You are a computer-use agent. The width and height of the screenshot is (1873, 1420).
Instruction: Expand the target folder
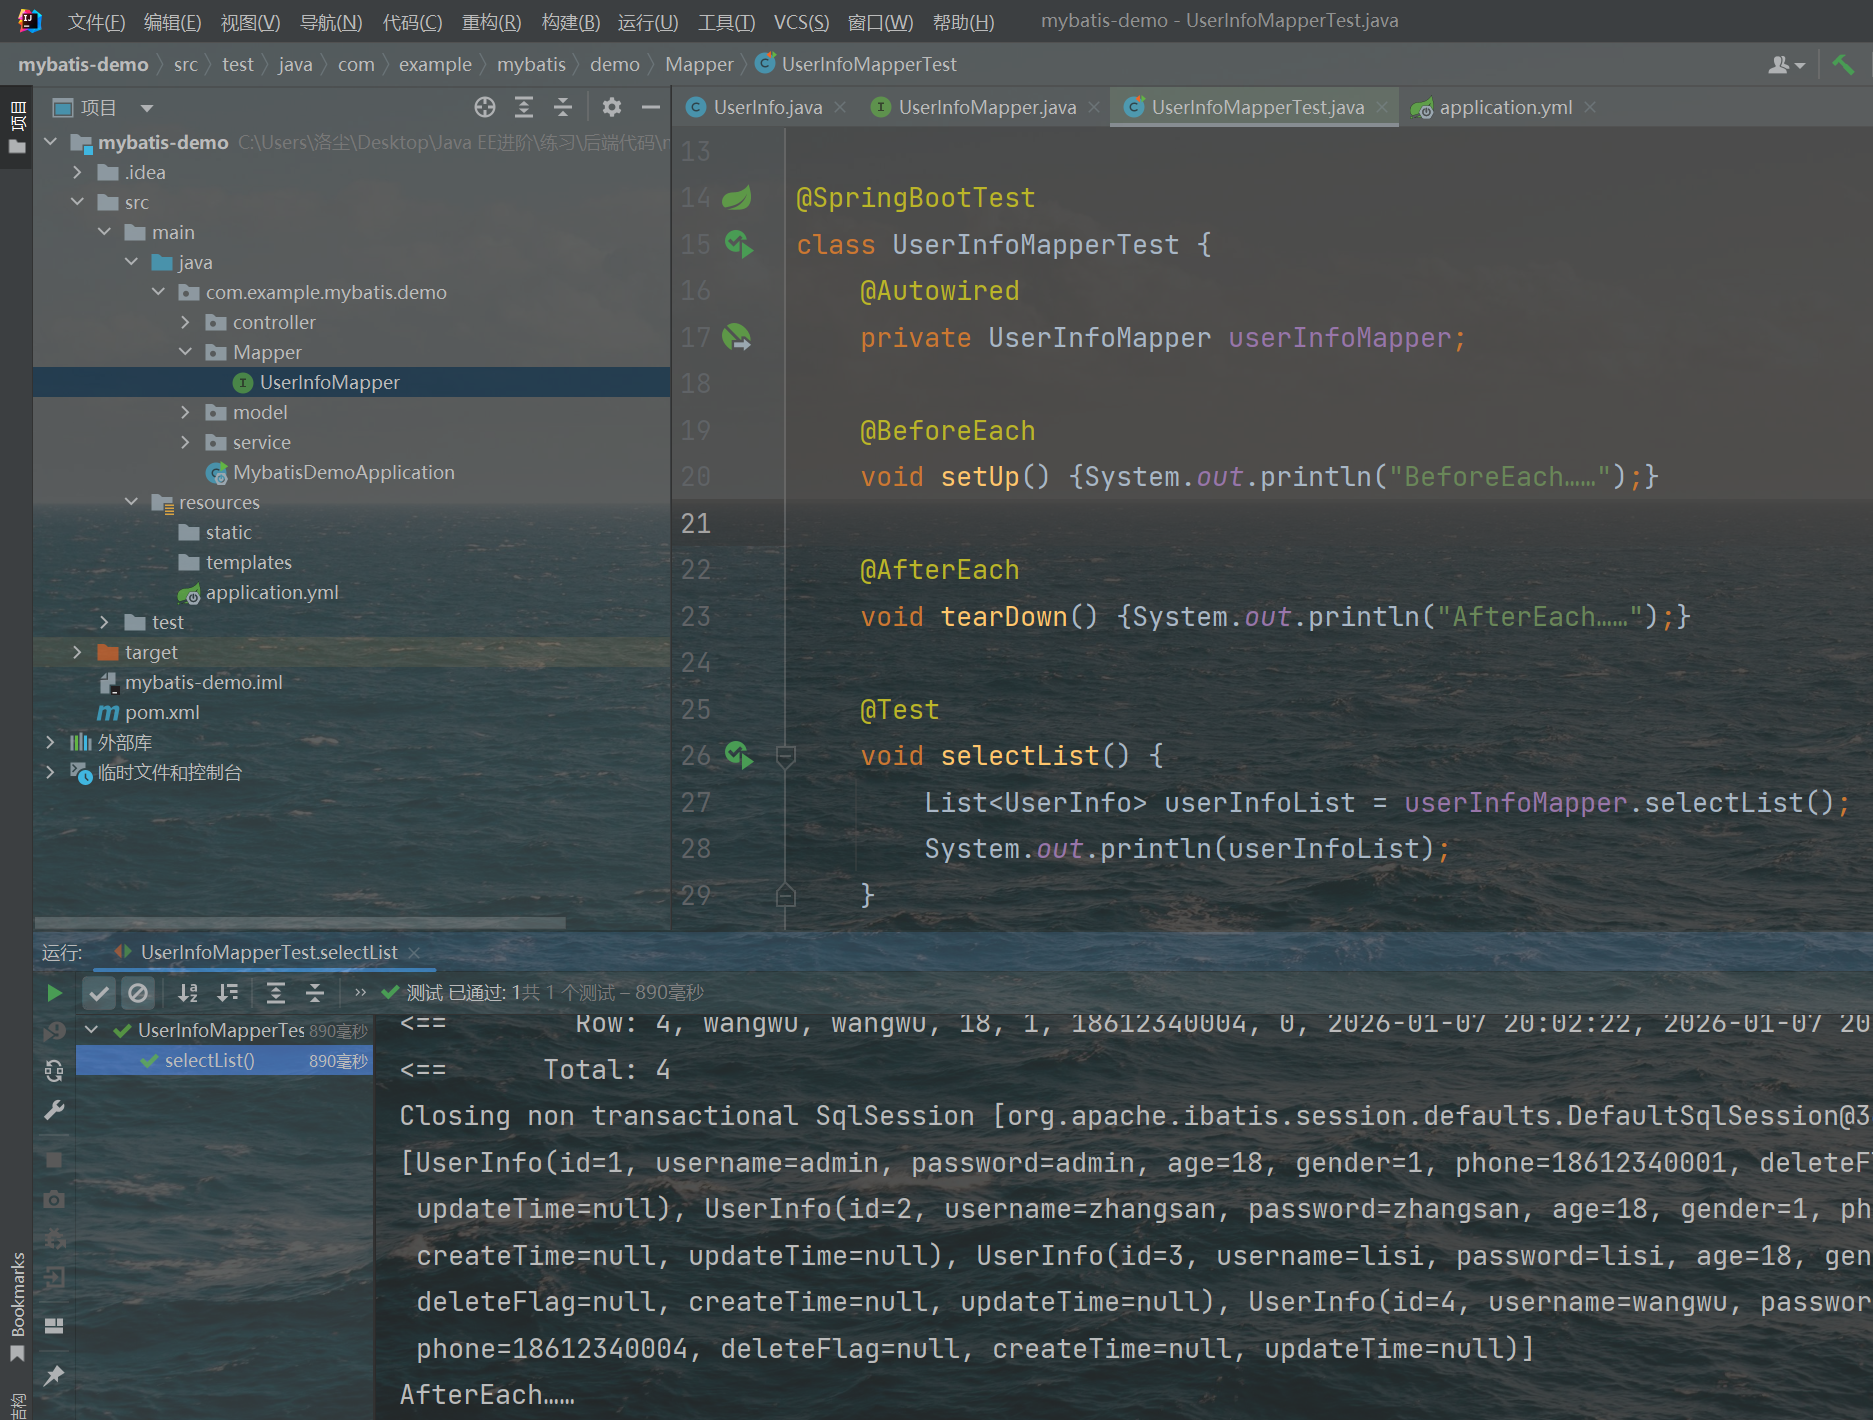(78, 652)
